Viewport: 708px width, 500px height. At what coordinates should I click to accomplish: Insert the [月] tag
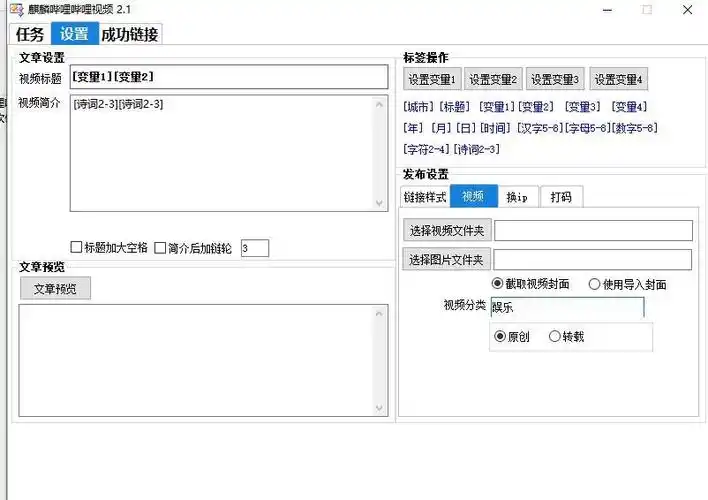(x=441, y=128)
